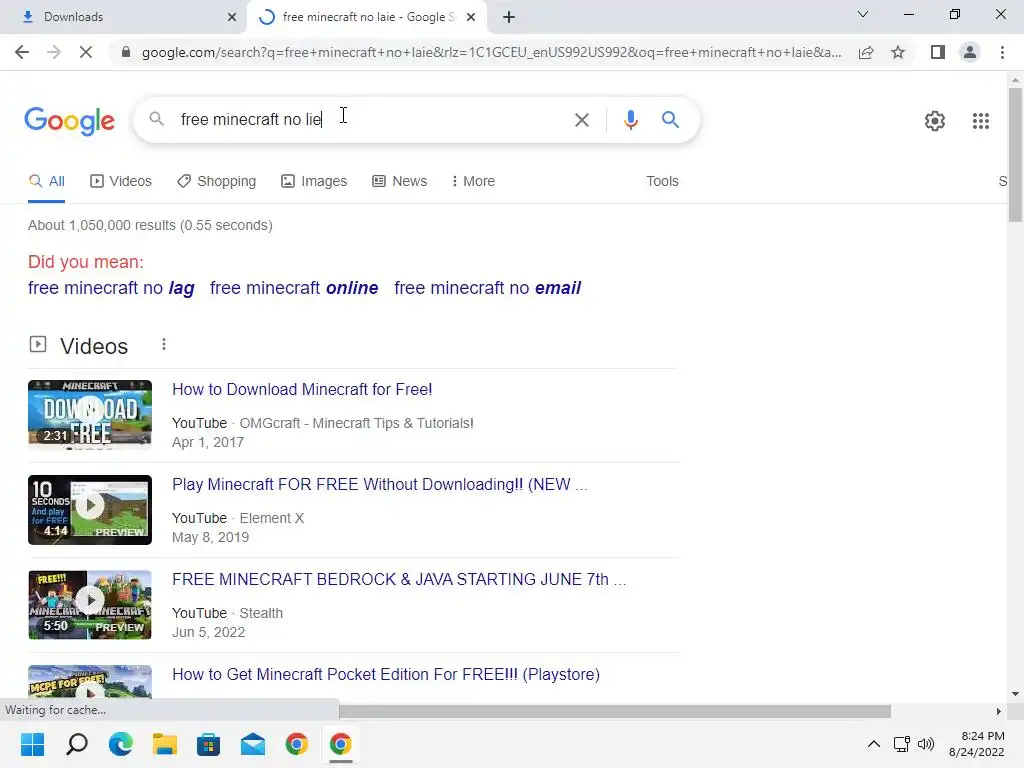
Task: Open network status tray icon
Action: (x=902, y=744)
